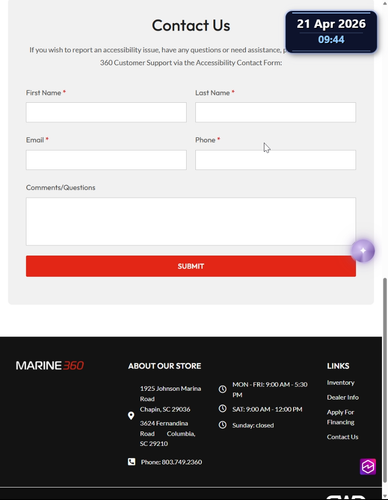Viewport: 388px width, 500px height.
Task: Click the LINKS footer heading
Action: 338,366
